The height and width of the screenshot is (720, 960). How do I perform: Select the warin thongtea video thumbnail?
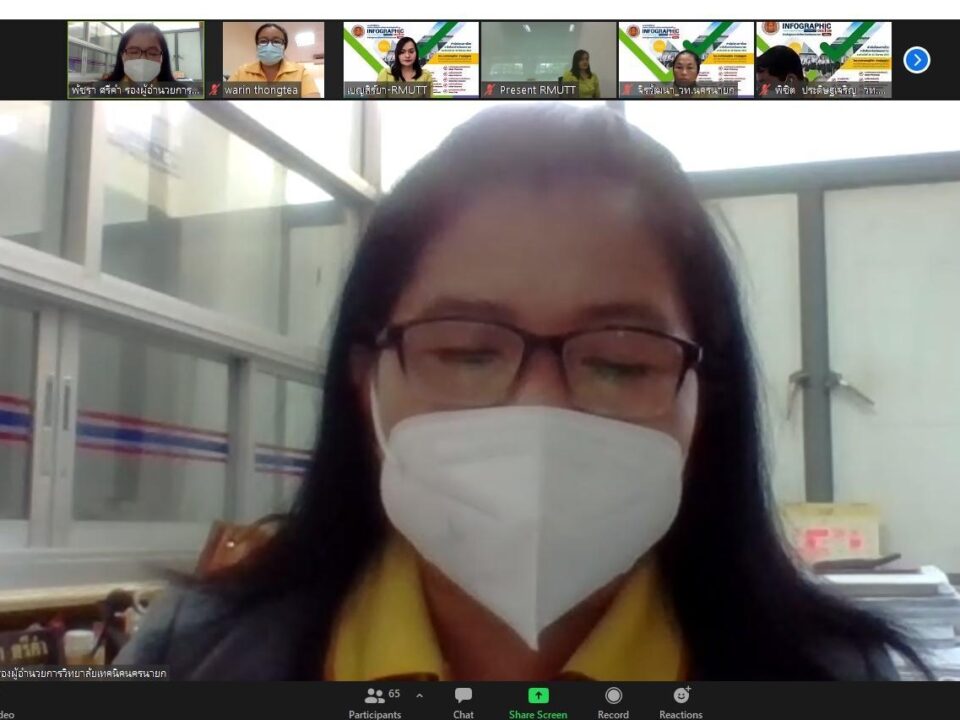pos(274,60)
